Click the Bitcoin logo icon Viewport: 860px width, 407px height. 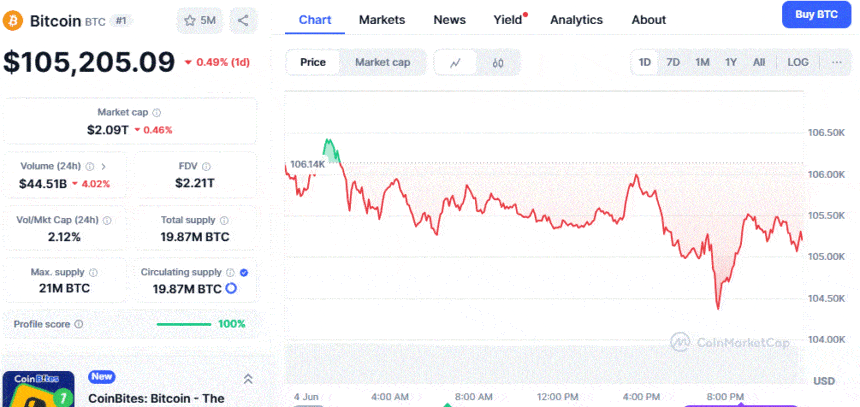coord(14,20)
